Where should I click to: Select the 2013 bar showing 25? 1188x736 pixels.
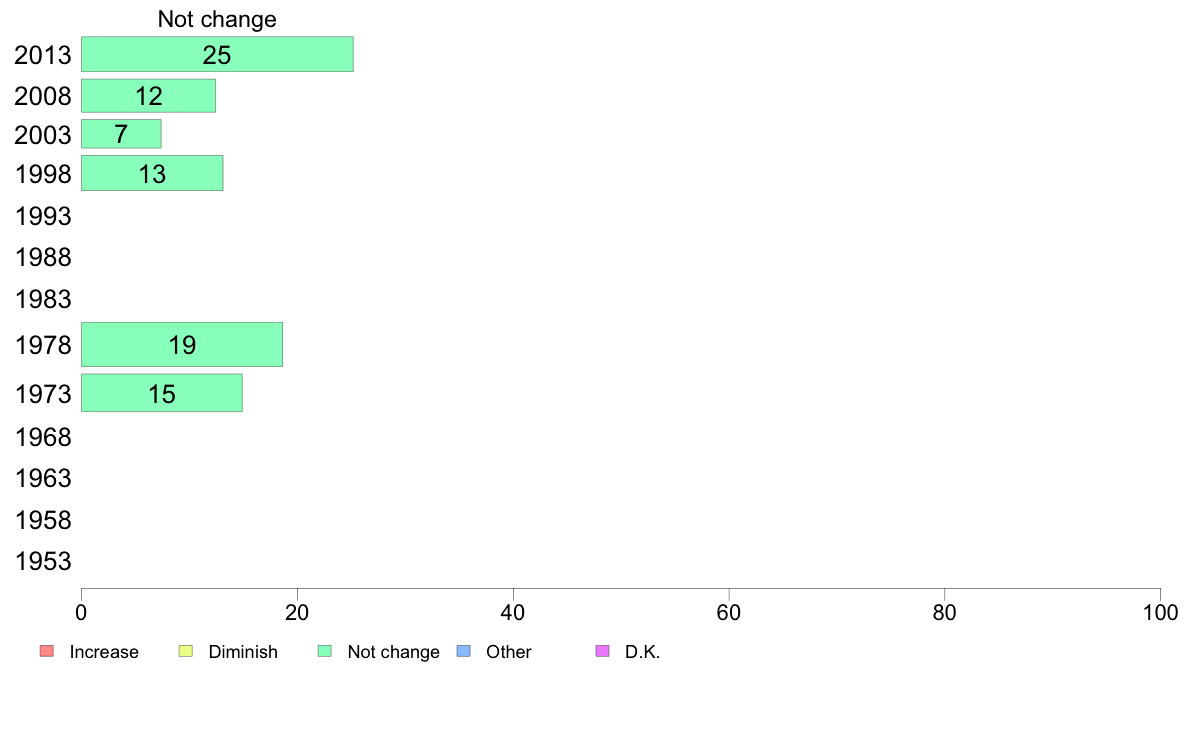(x=217, y=55)
